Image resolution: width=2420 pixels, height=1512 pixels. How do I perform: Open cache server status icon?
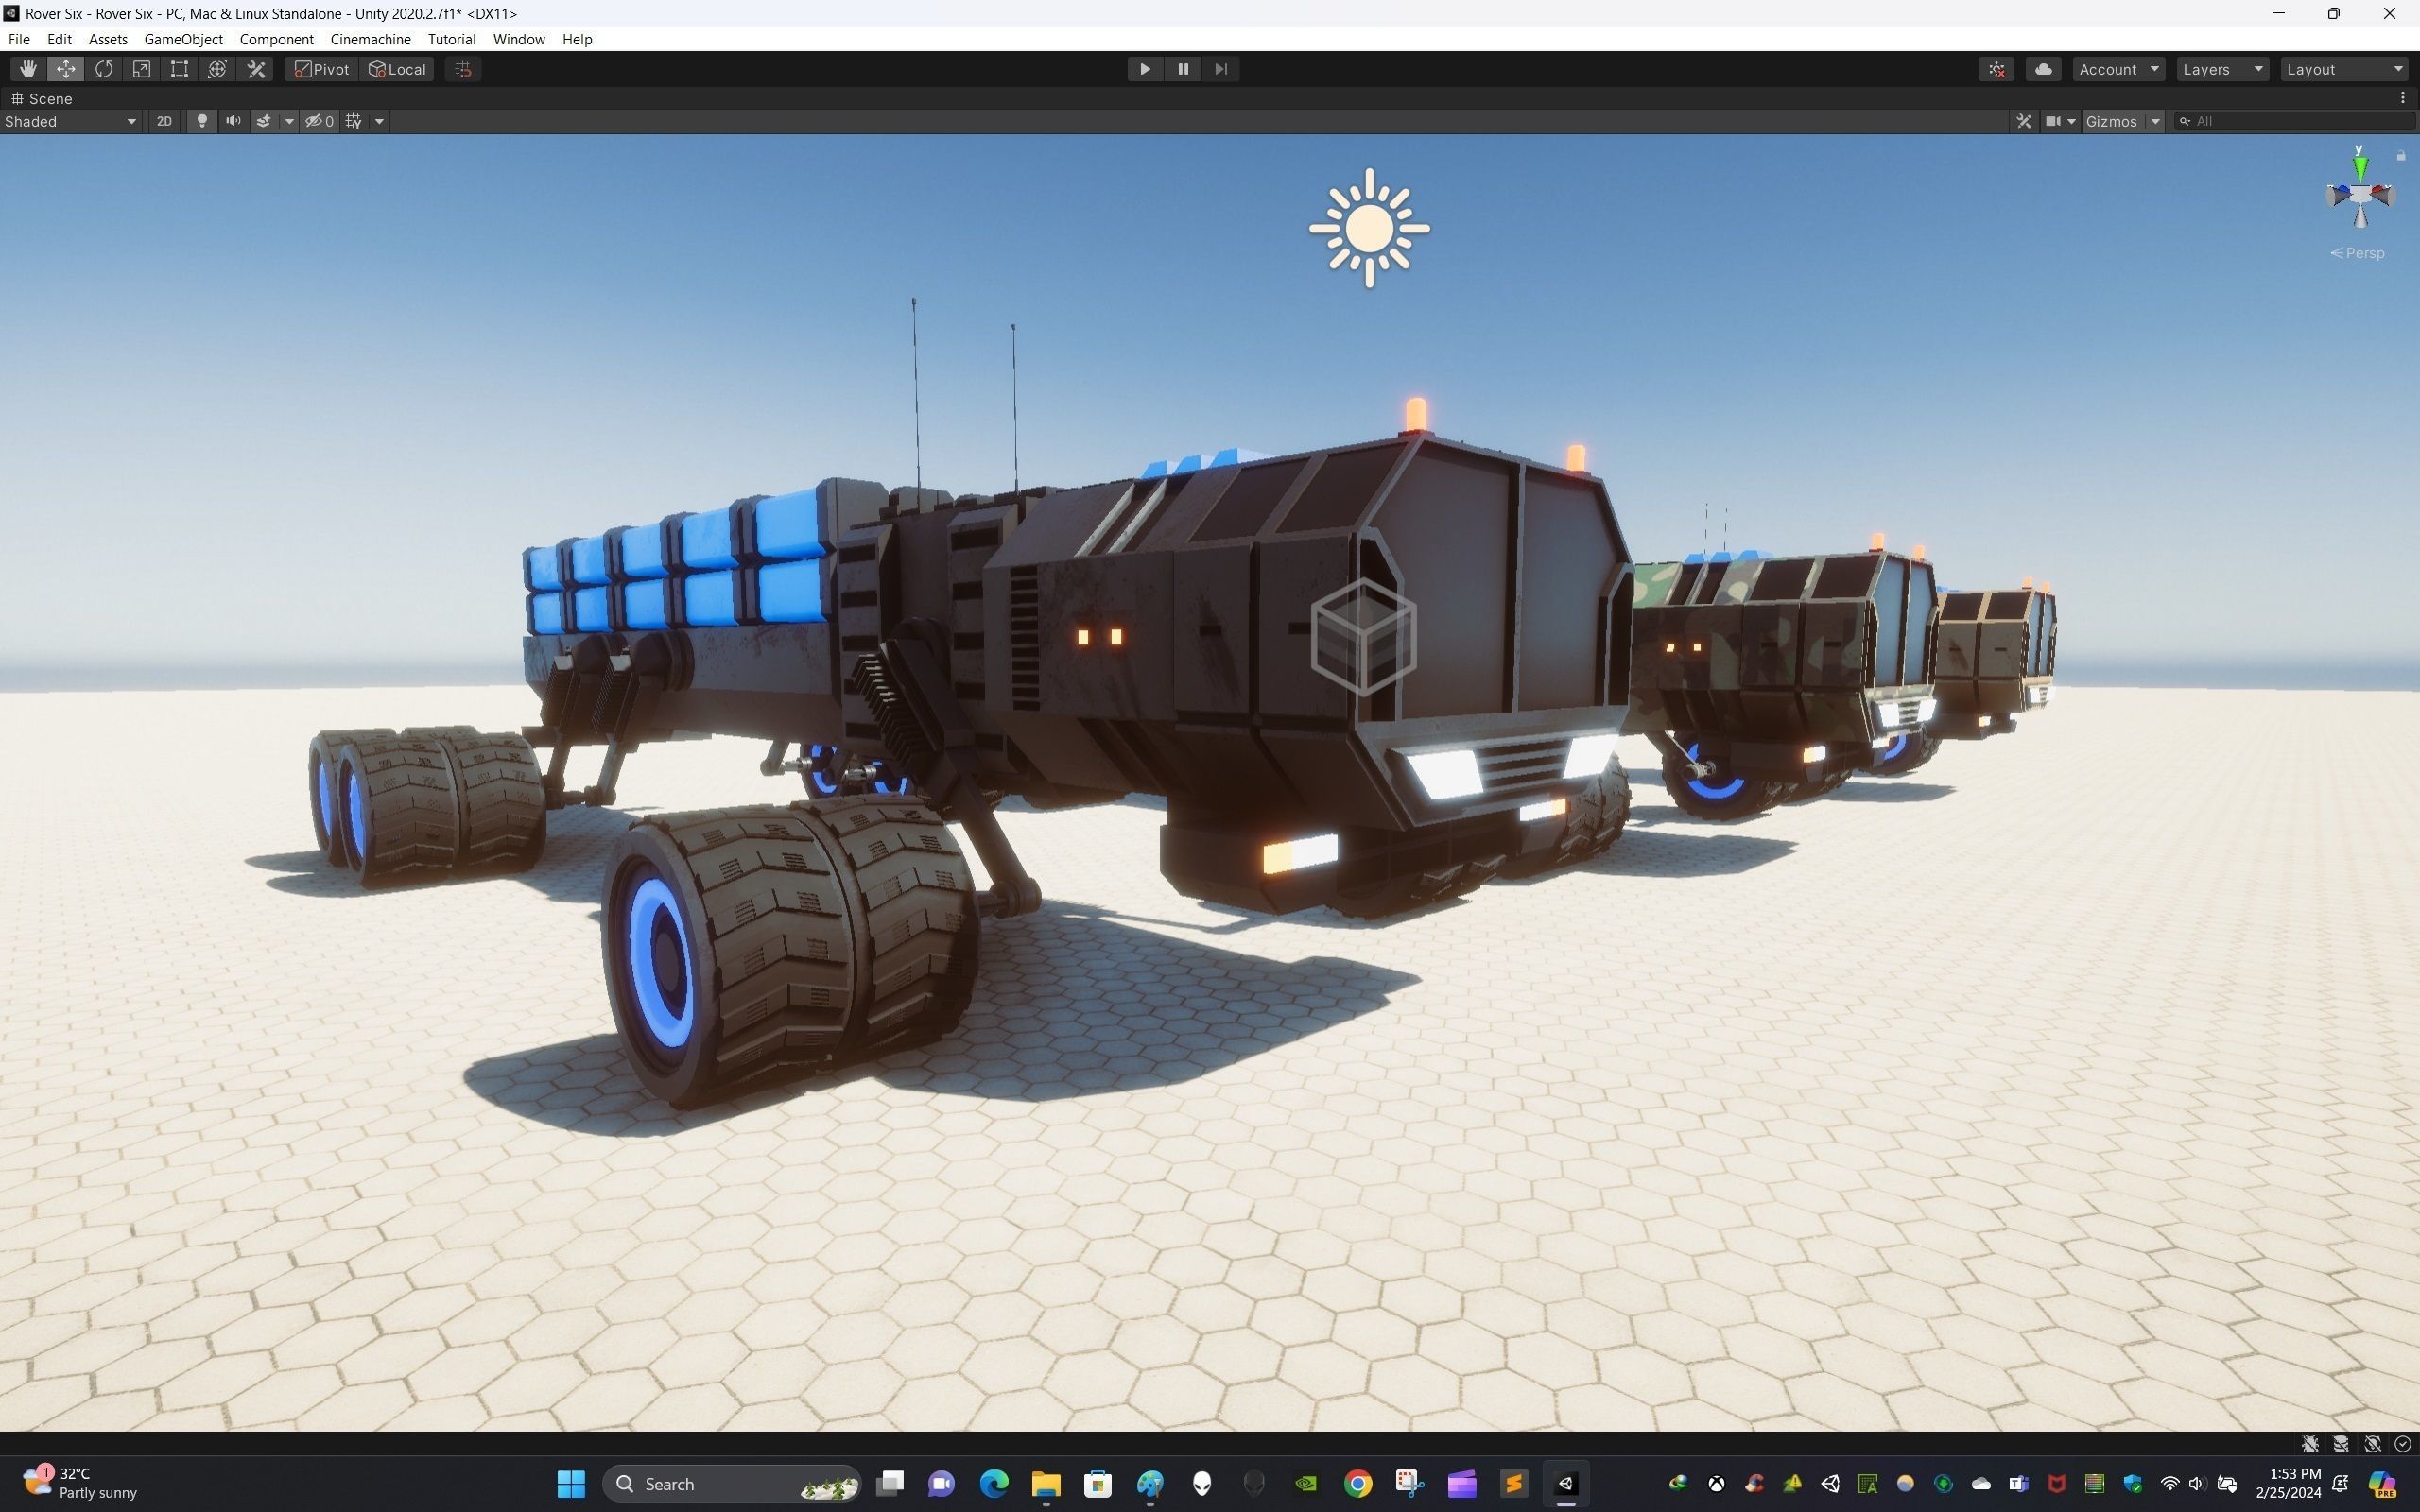pyautogui.click(x=2341, y=1444)
